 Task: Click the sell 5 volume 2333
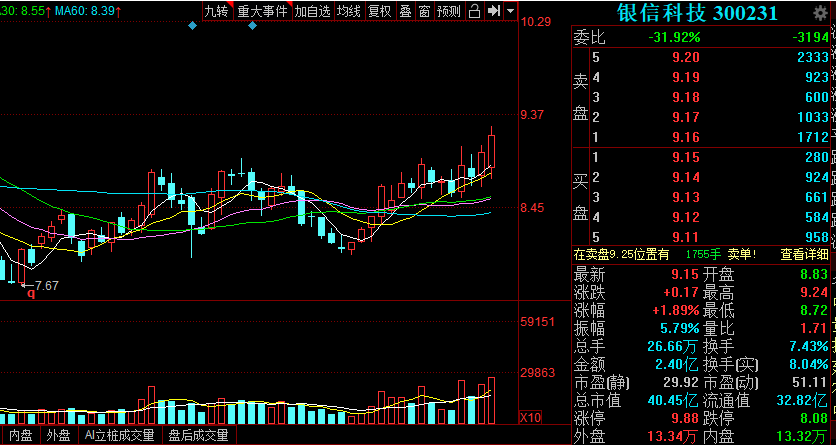point(813,58)
